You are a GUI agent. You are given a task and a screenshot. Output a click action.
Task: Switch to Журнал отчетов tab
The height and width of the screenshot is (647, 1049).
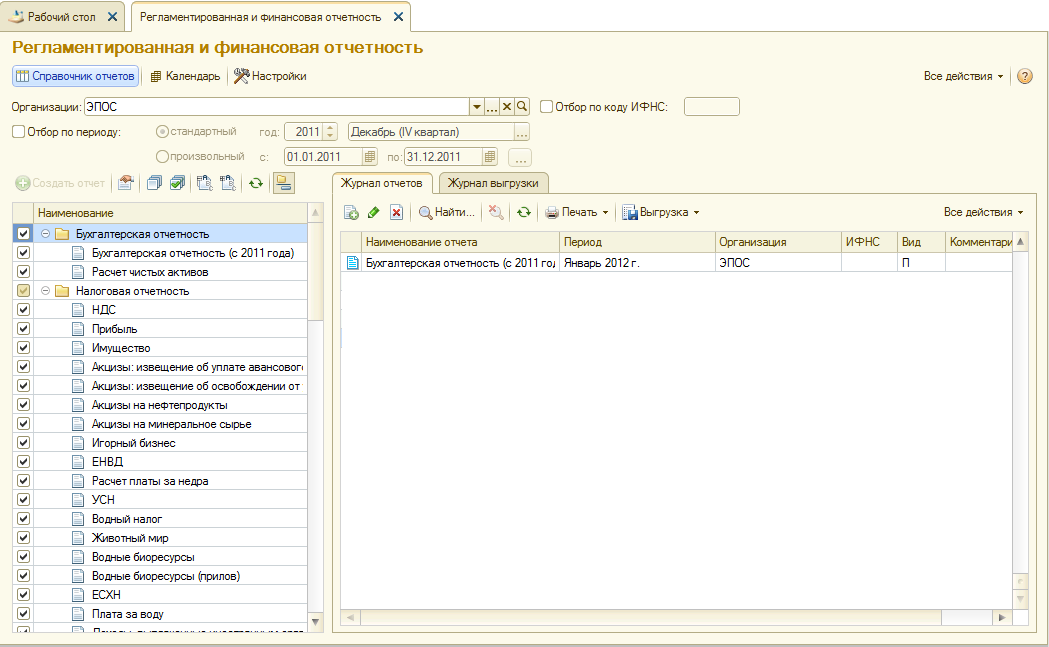tap(382, 183)
